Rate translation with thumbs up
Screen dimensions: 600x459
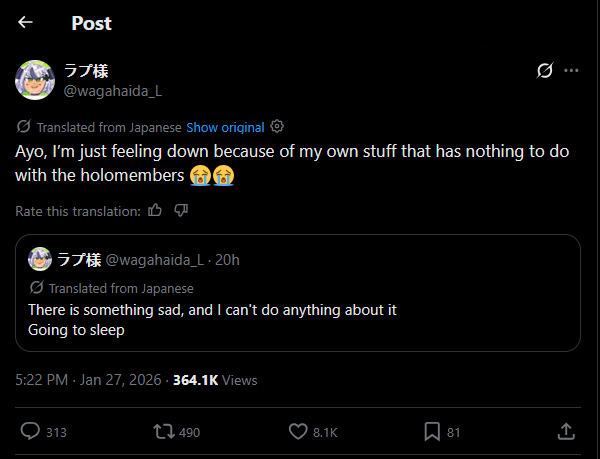coord(155,210)
